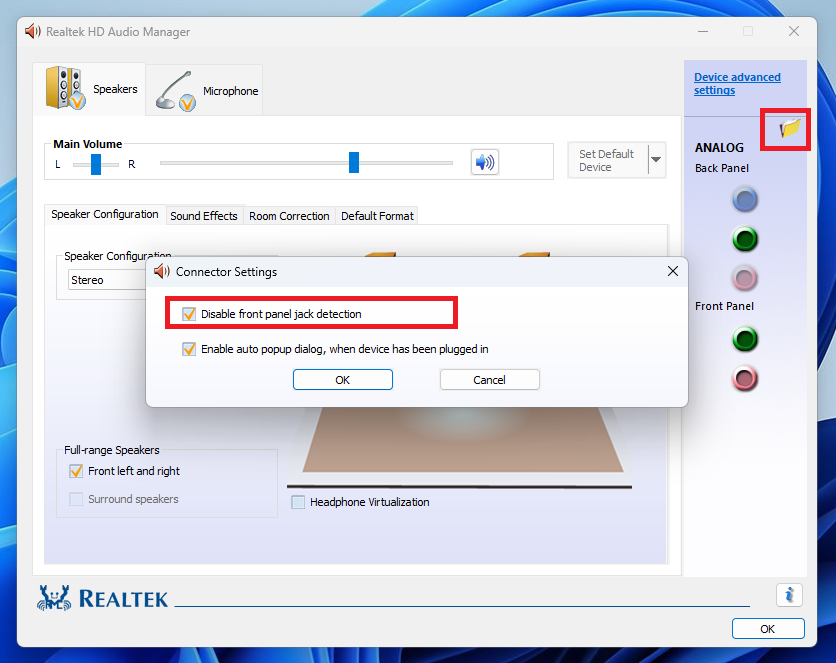836x663 pixels.
Task: Click the L/R balance slider handle
Action: pyautogui.click(x=96, y=164)
